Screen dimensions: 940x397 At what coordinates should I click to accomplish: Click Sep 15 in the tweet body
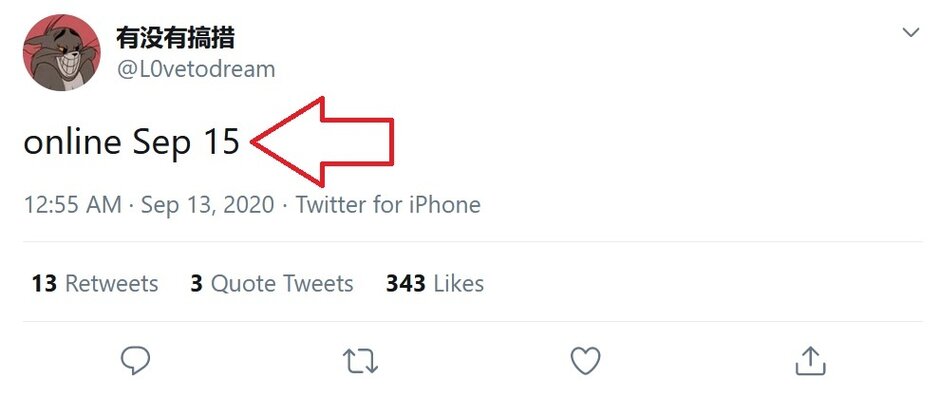coord(186,143)
